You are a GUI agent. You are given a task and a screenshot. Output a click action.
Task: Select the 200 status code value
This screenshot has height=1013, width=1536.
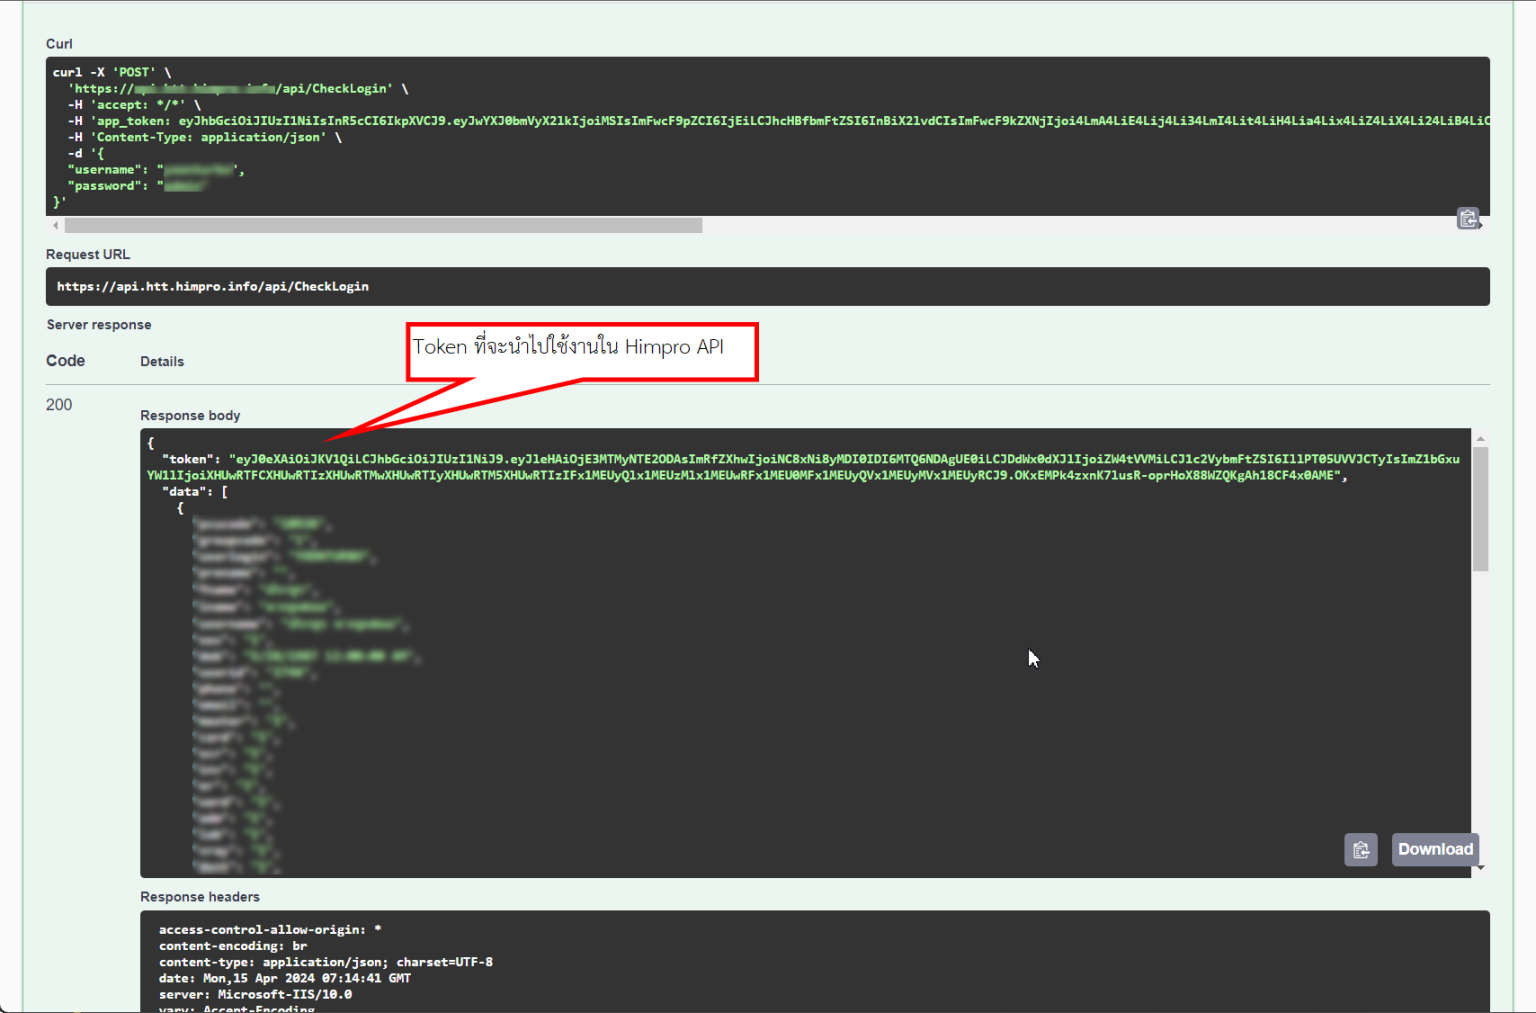click(x=58, y=404)
